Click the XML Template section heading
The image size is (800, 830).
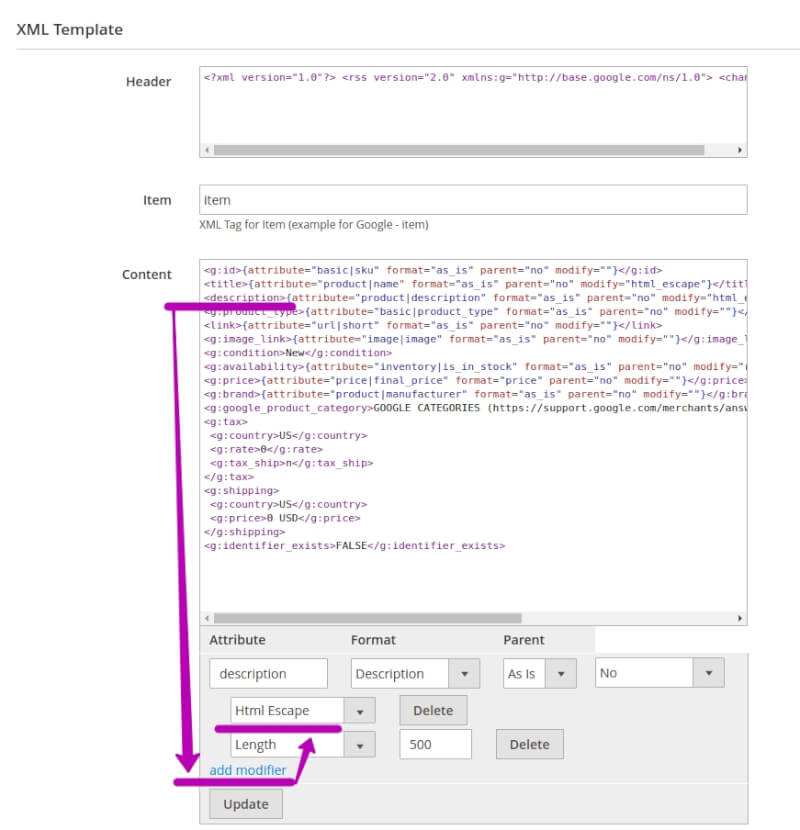[x=69, y=29]
